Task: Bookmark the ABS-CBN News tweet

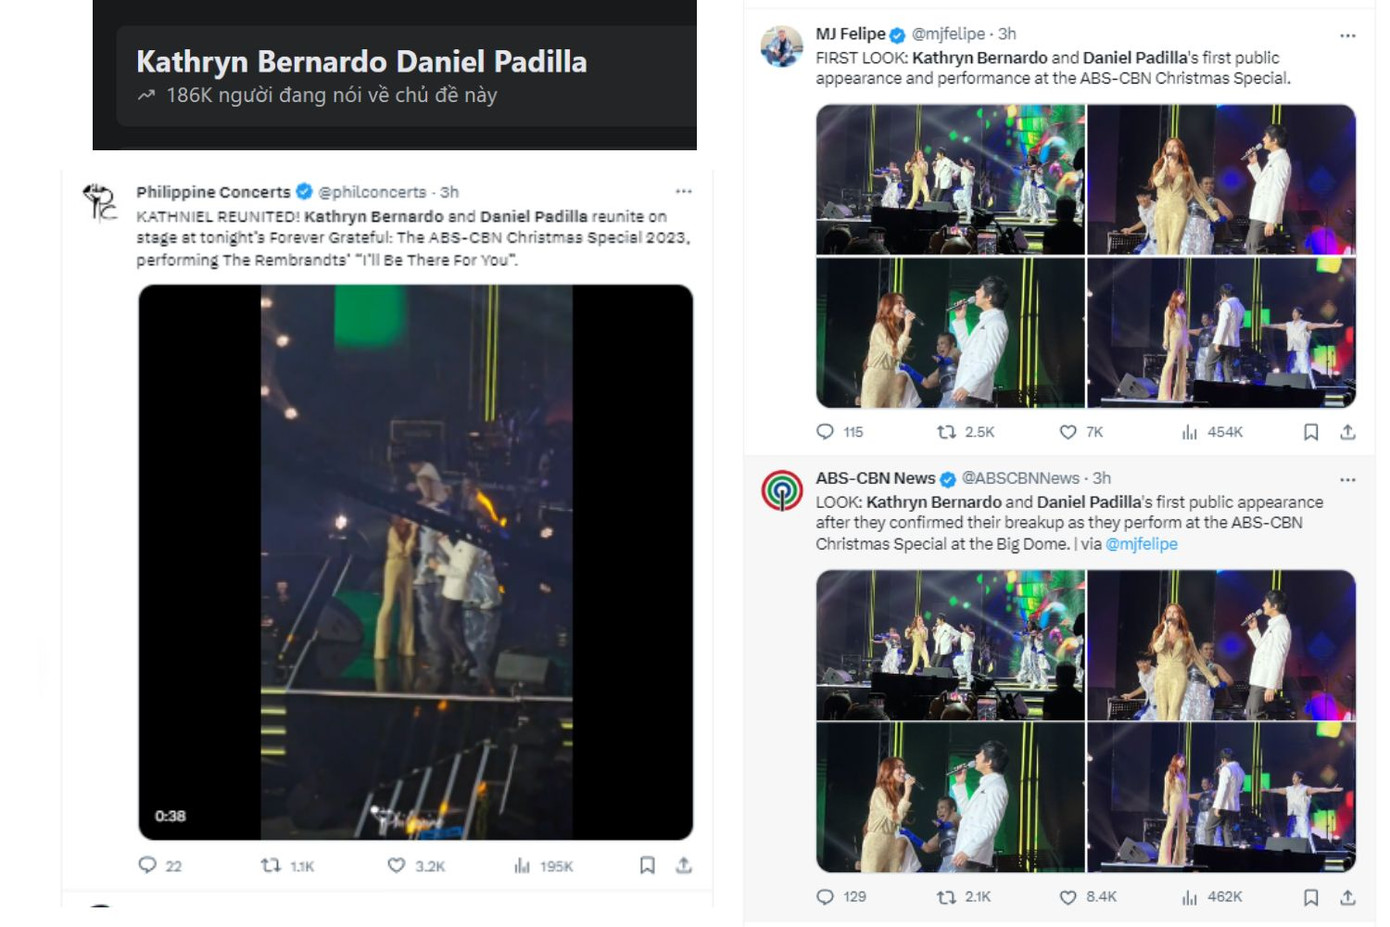Action: click(x=1310, y=897)
